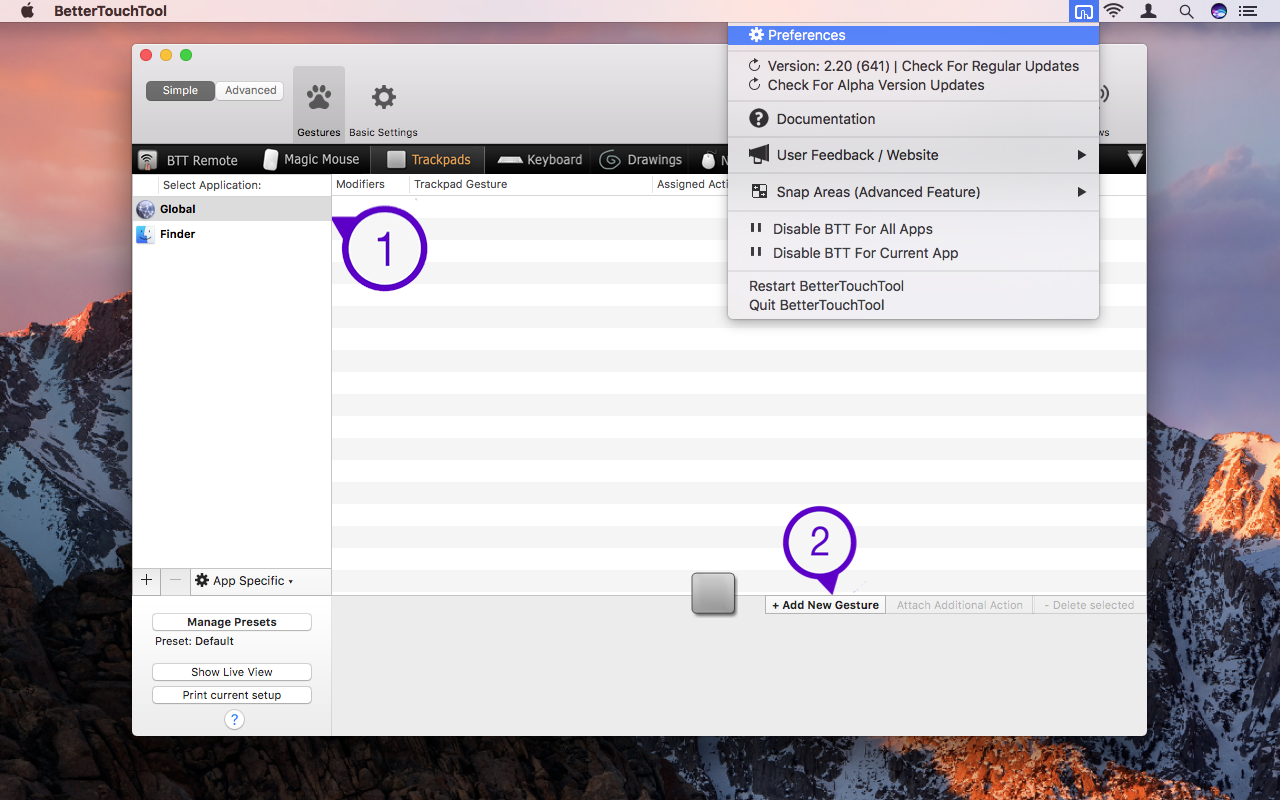Open the Magic Mouse tab
Screen dimensions: 1280x800
[x=311, y=159]
